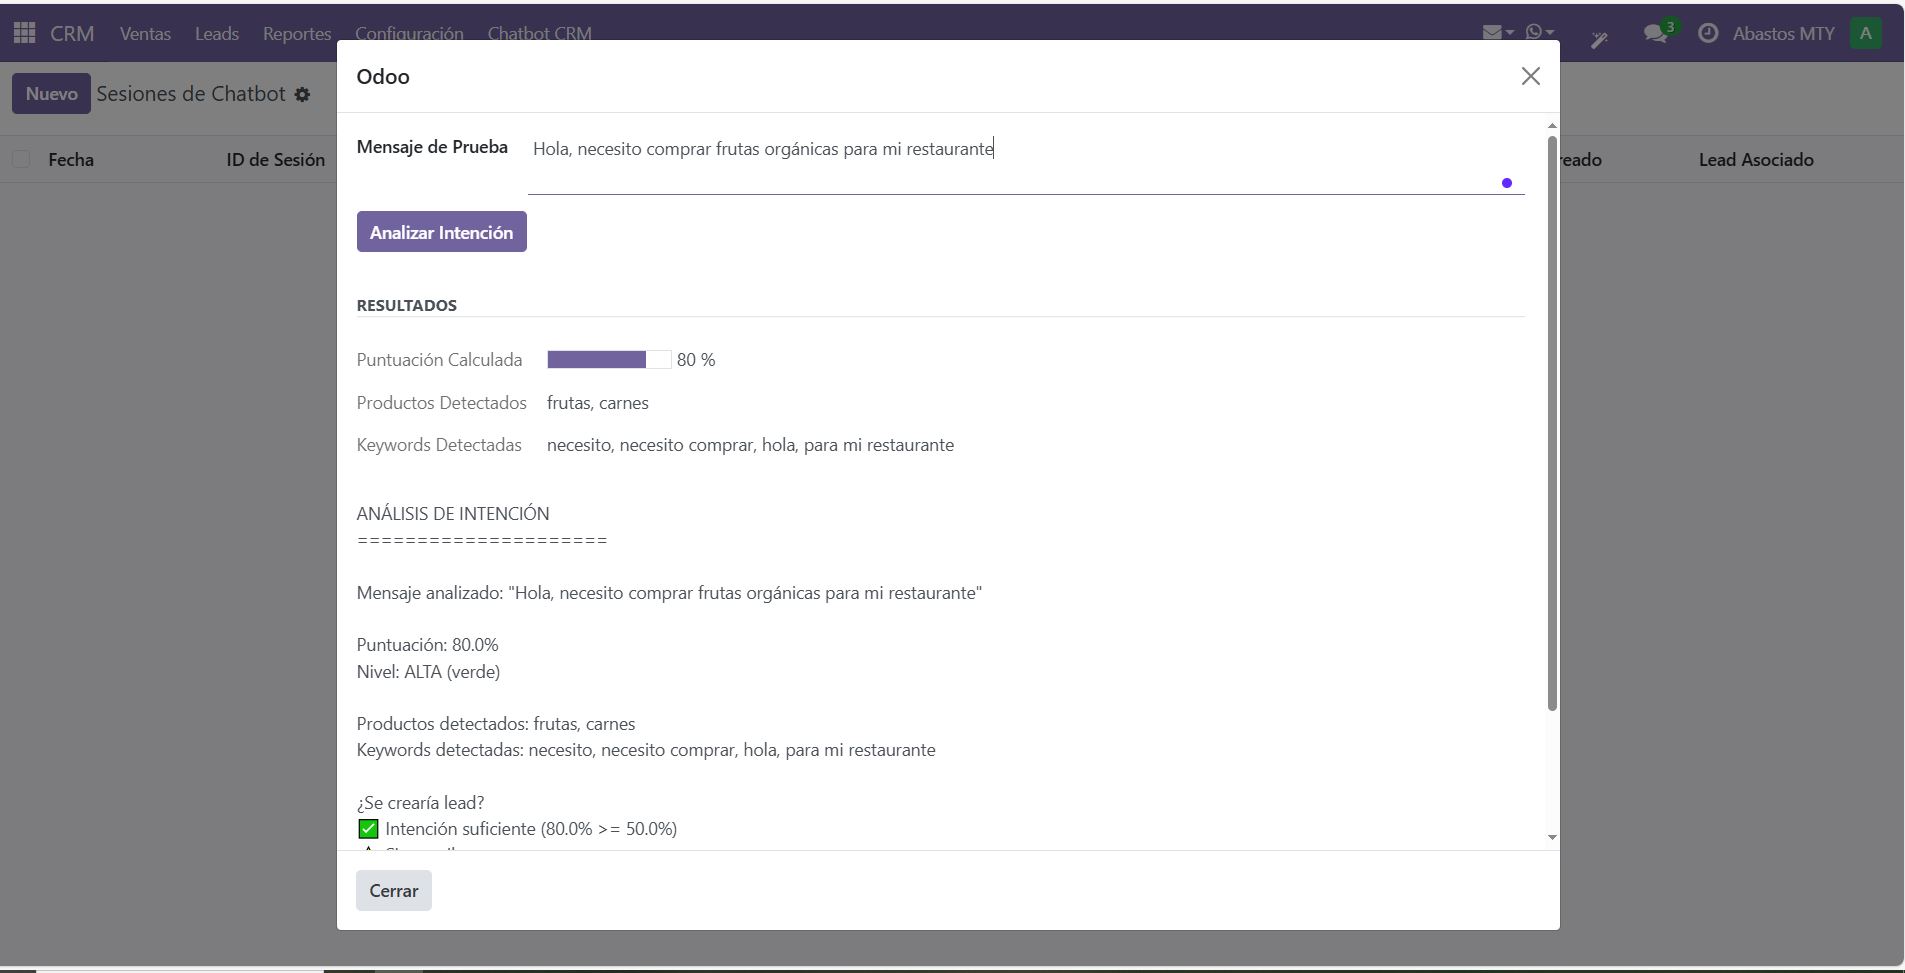Expand the WhatsApp icon dropdown arrow

(x=1551, y=32)
